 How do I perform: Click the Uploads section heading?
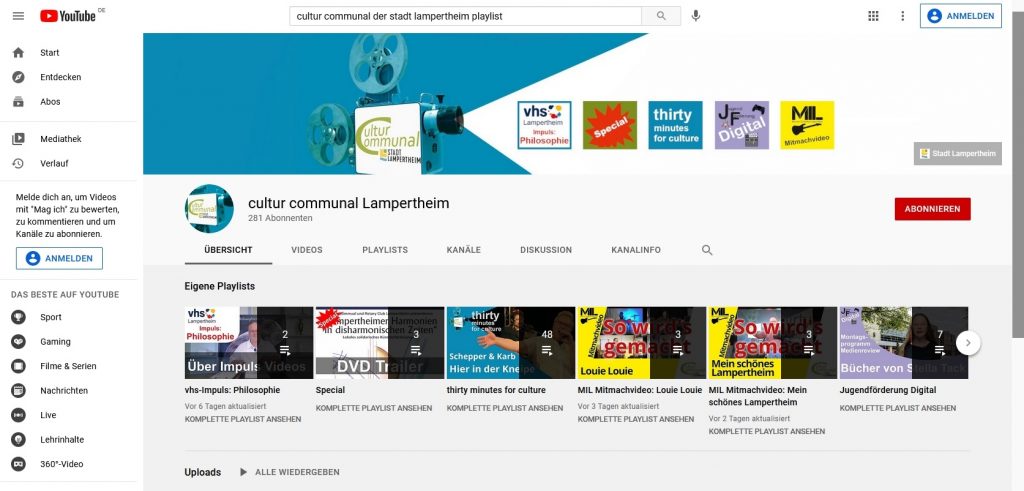(202, 472)
